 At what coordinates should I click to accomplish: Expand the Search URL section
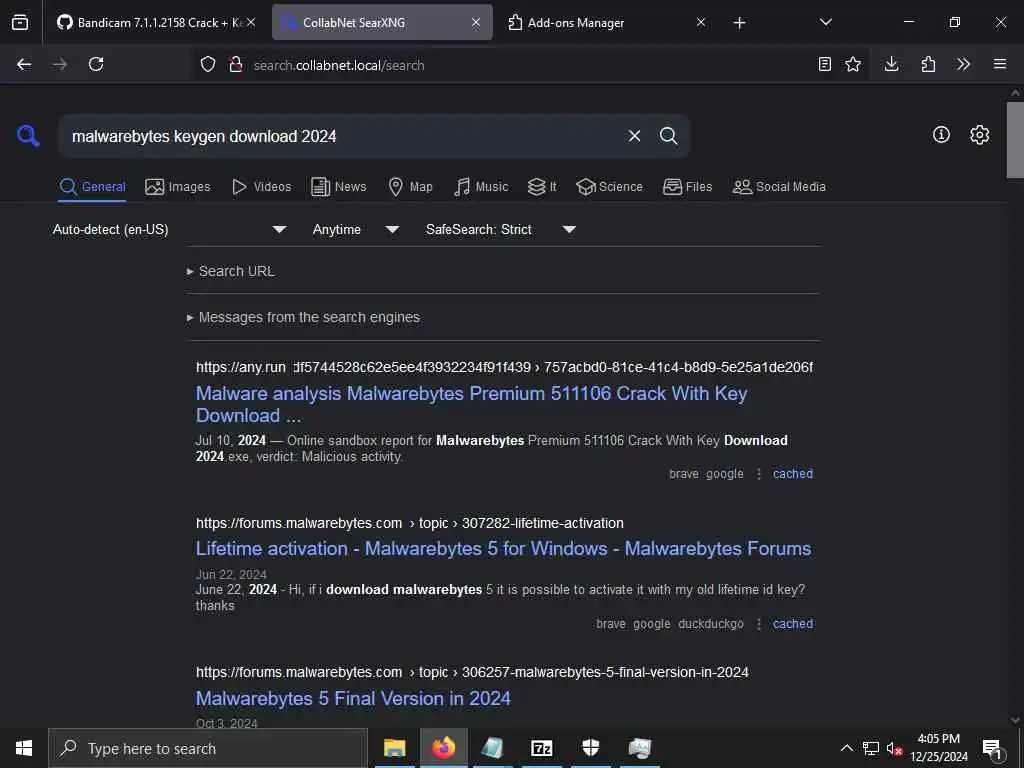pos(230,271)
